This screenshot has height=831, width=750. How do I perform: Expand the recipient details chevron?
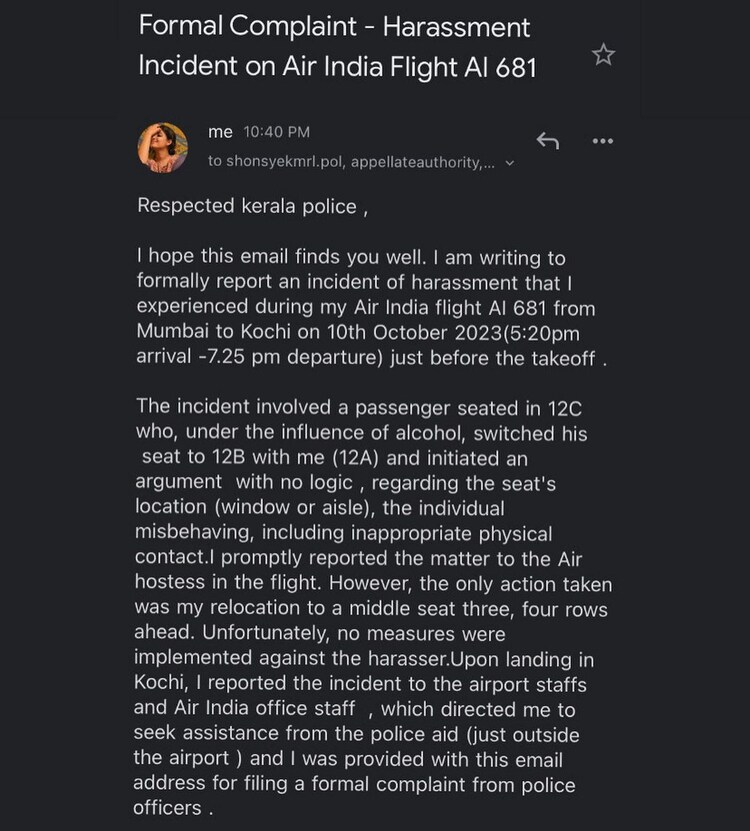click(x=510, y=162)
